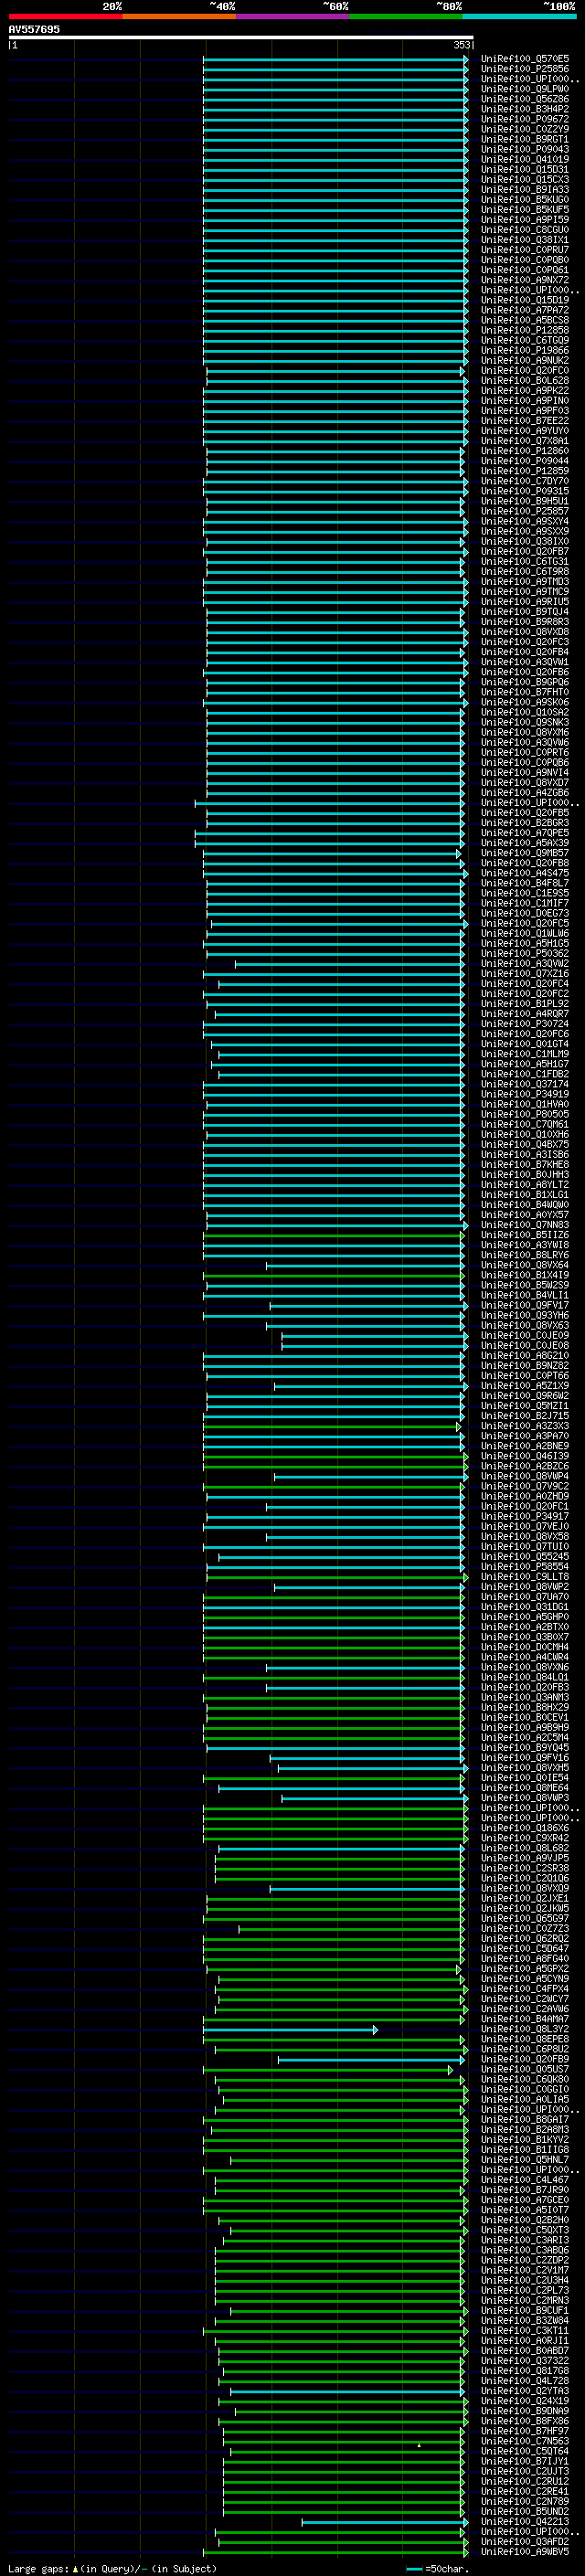Click the UniRef100_B9RGT1 label

point(525,139)
